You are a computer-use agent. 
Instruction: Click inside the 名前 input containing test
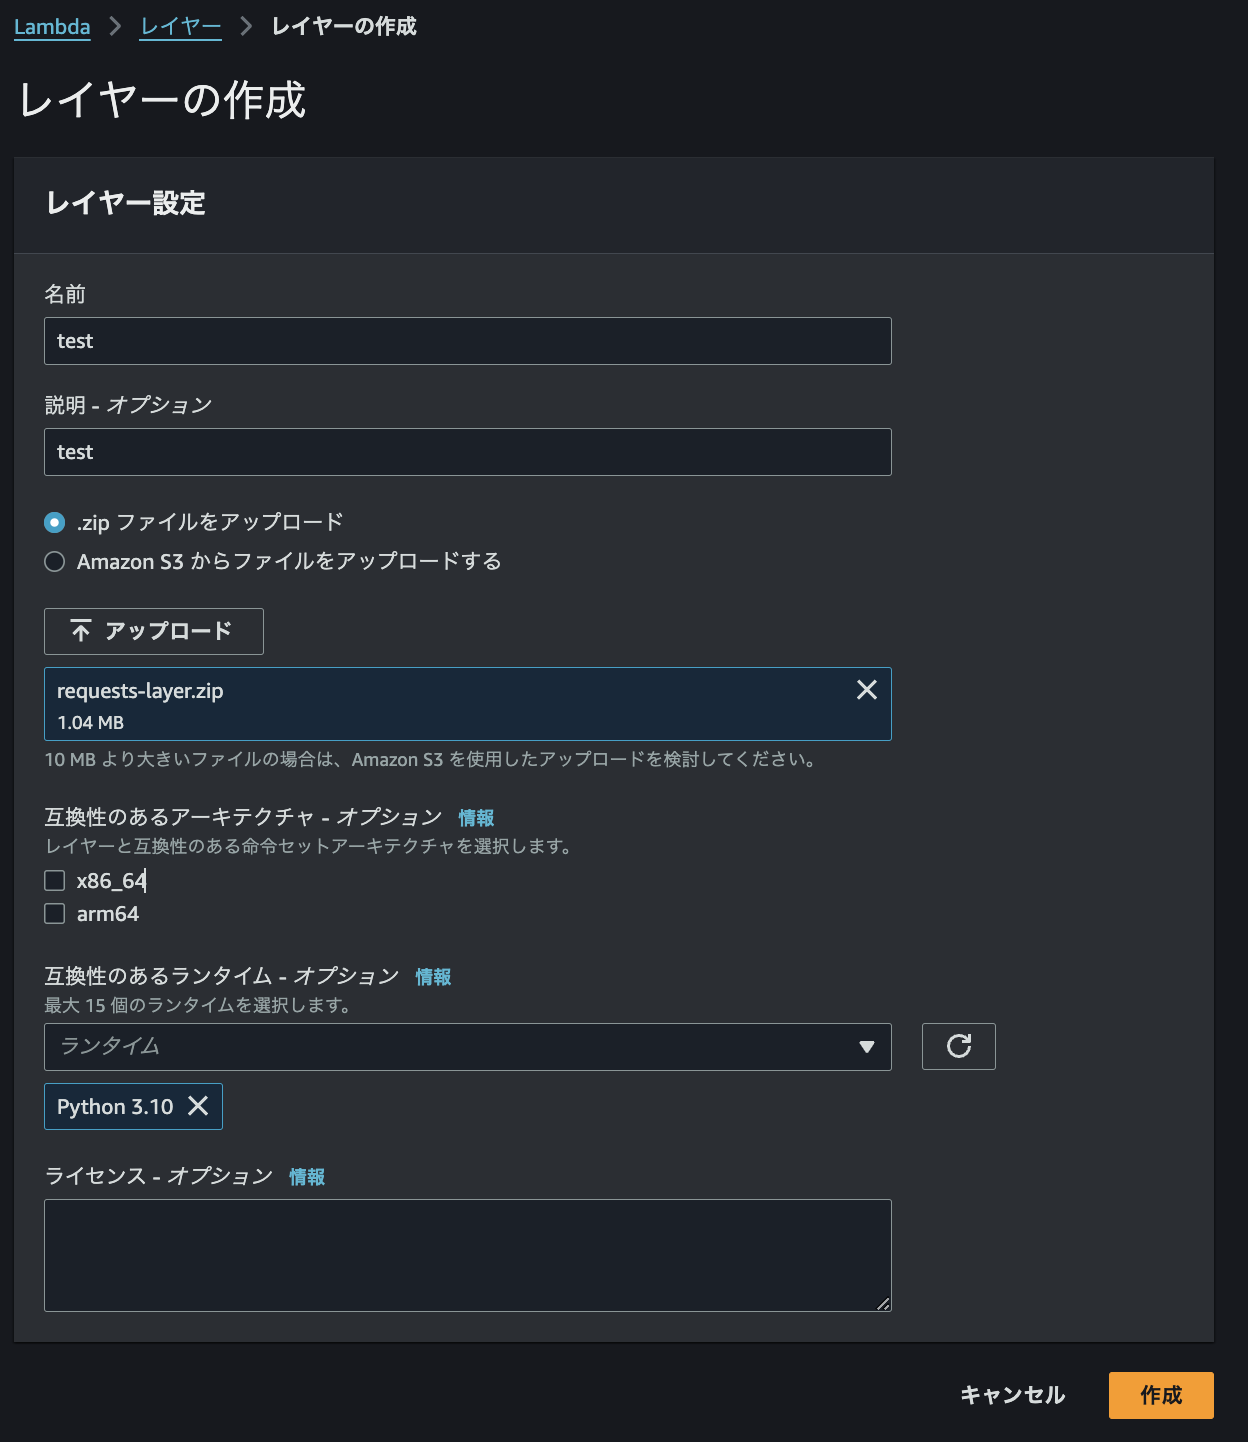[x=467, y=340]
